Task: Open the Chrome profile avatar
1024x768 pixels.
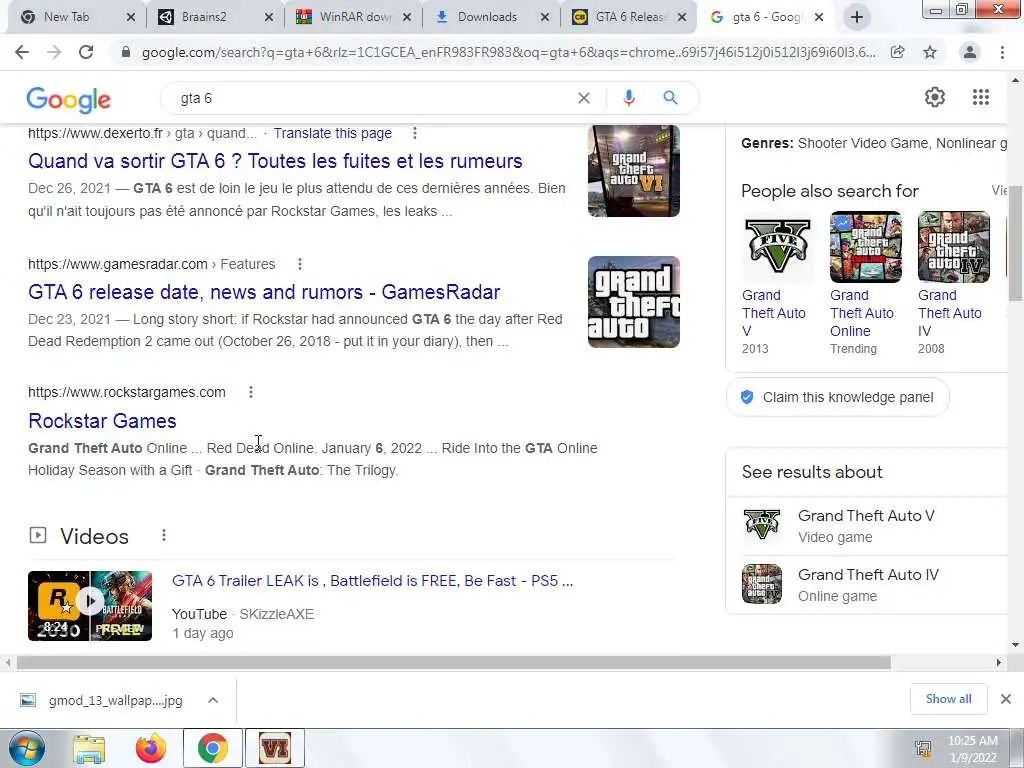Action: pos(970,52)
